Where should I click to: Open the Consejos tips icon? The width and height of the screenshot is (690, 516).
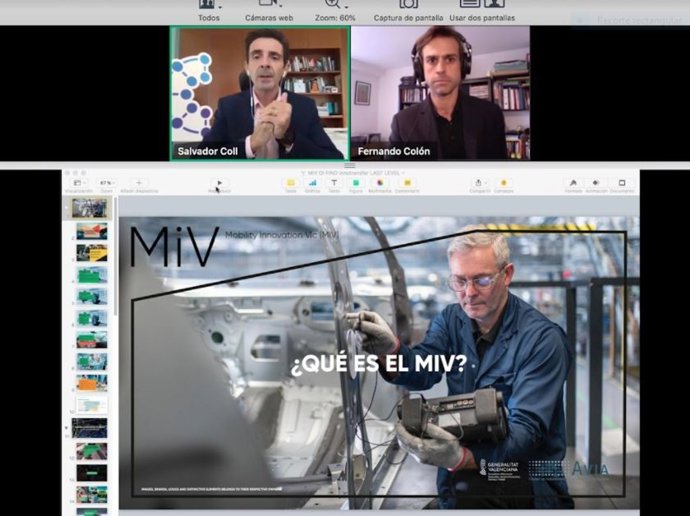coord(503,183)
